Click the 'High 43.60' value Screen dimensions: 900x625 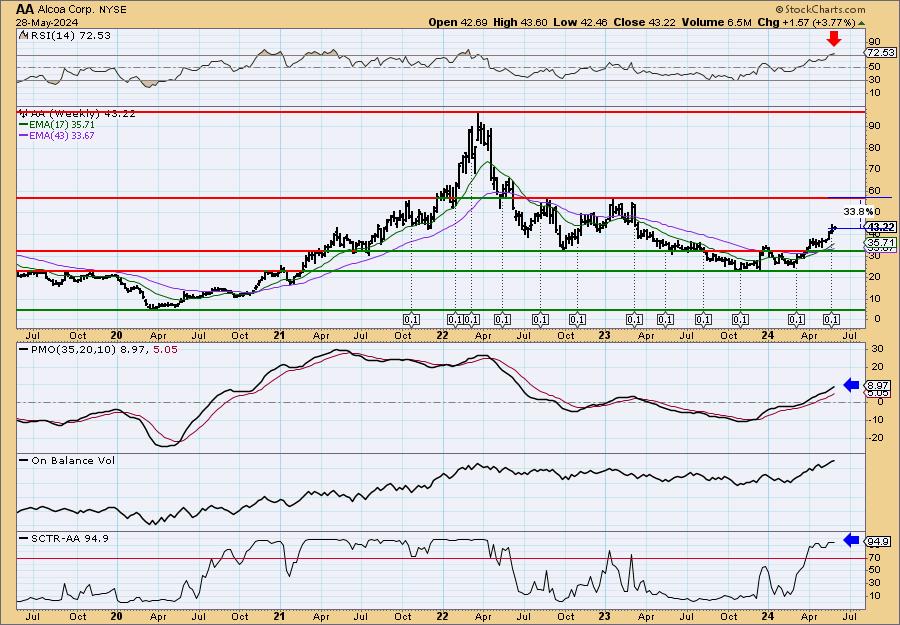tap(520, 22)
